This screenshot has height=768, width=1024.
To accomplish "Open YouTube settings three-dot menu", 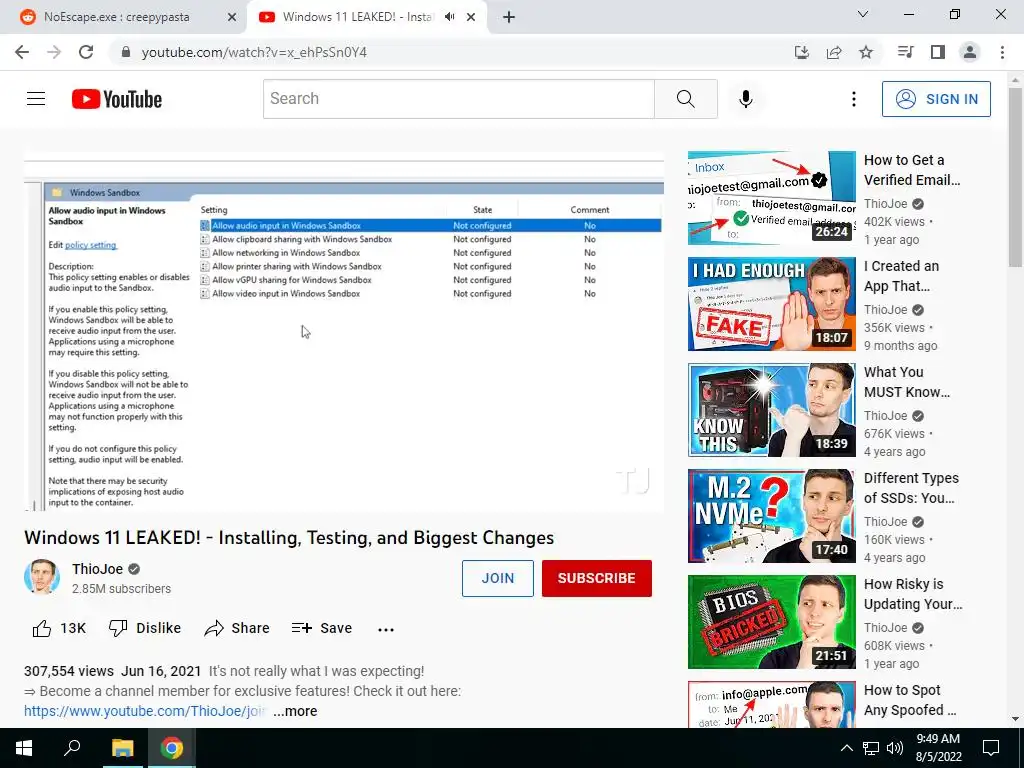I will tap(853, 99).
